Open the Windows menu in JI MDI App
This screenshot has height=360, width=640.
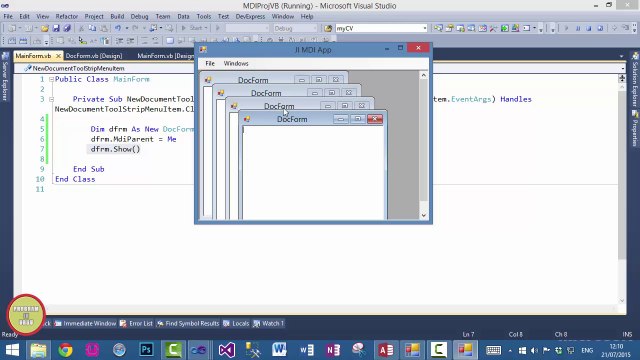[x=236, y=63]
